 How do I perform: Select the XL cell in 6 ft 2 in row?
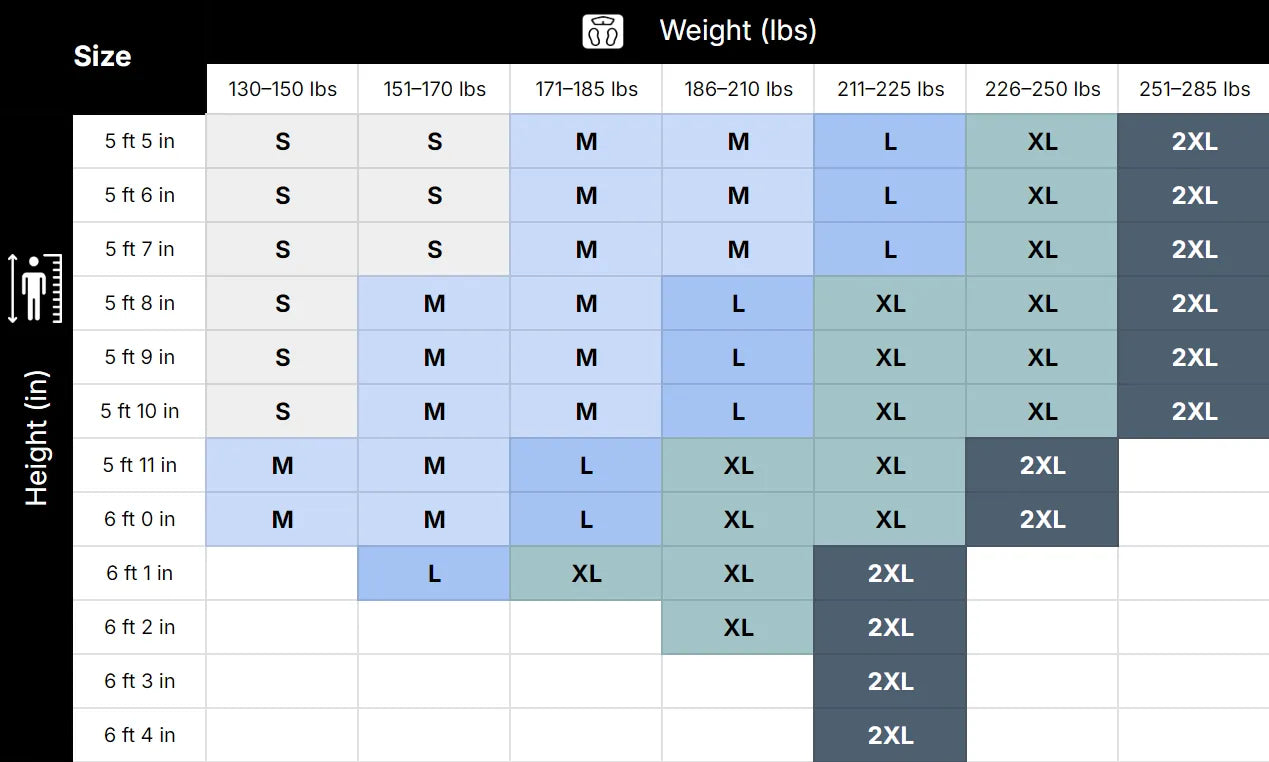pos(738,628)
